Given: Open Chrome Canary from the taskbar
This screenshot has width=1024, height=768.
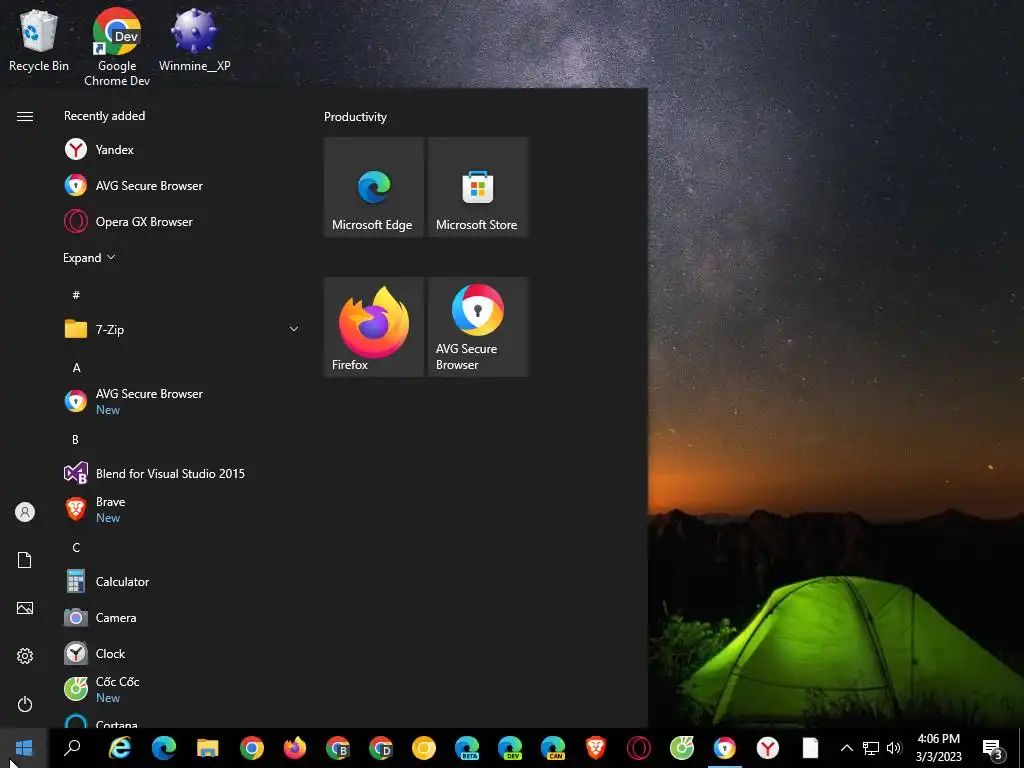Looking at the screenshot, I should [x=424, y=748].
